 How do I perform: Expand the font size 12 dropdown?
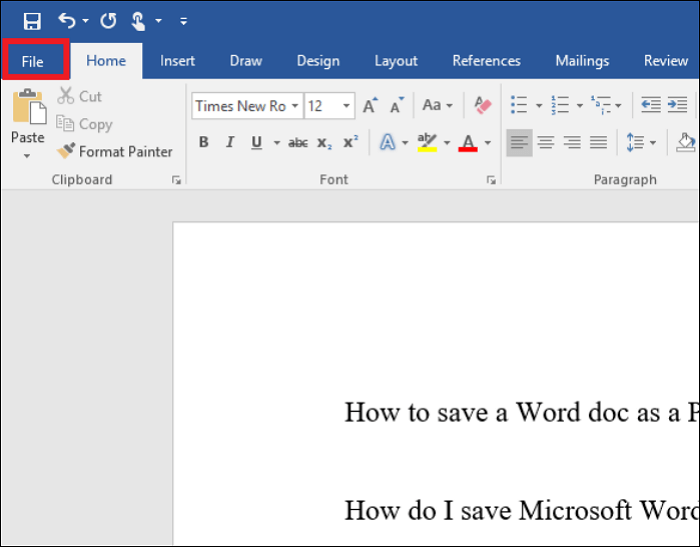(x=347, y=106)
